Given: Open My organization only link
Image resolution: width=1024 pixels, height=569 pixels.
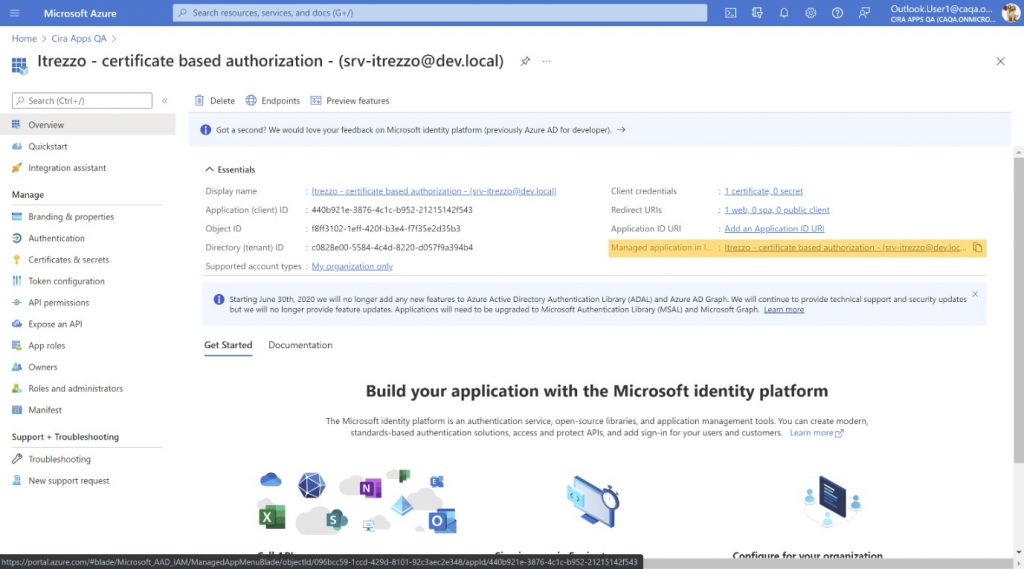Looking at the screenshot, I should click(x=352, y=267).
